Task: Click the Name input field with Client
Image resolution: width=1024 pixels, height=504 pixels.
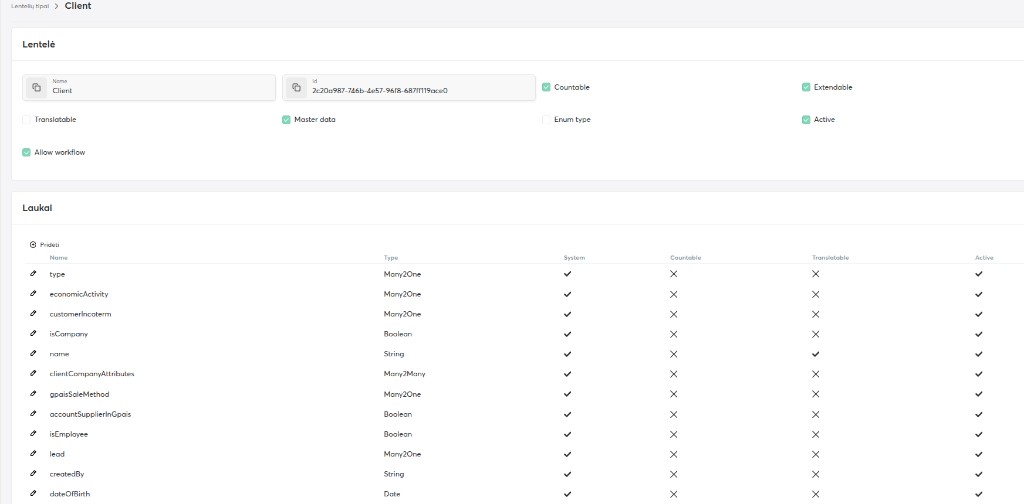Action: [149, 87]
